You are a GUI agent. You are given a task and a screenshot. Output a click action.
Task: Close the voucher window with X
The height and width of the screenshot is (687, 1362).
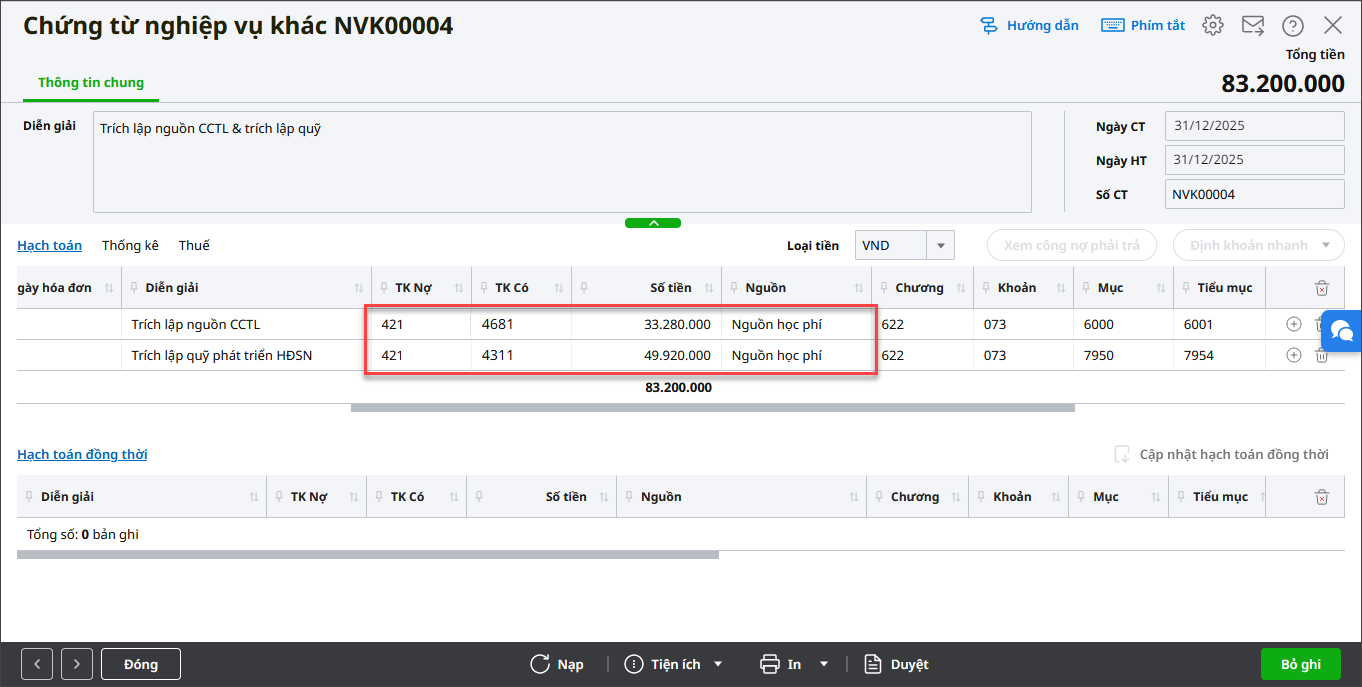tap(1333, 26)
